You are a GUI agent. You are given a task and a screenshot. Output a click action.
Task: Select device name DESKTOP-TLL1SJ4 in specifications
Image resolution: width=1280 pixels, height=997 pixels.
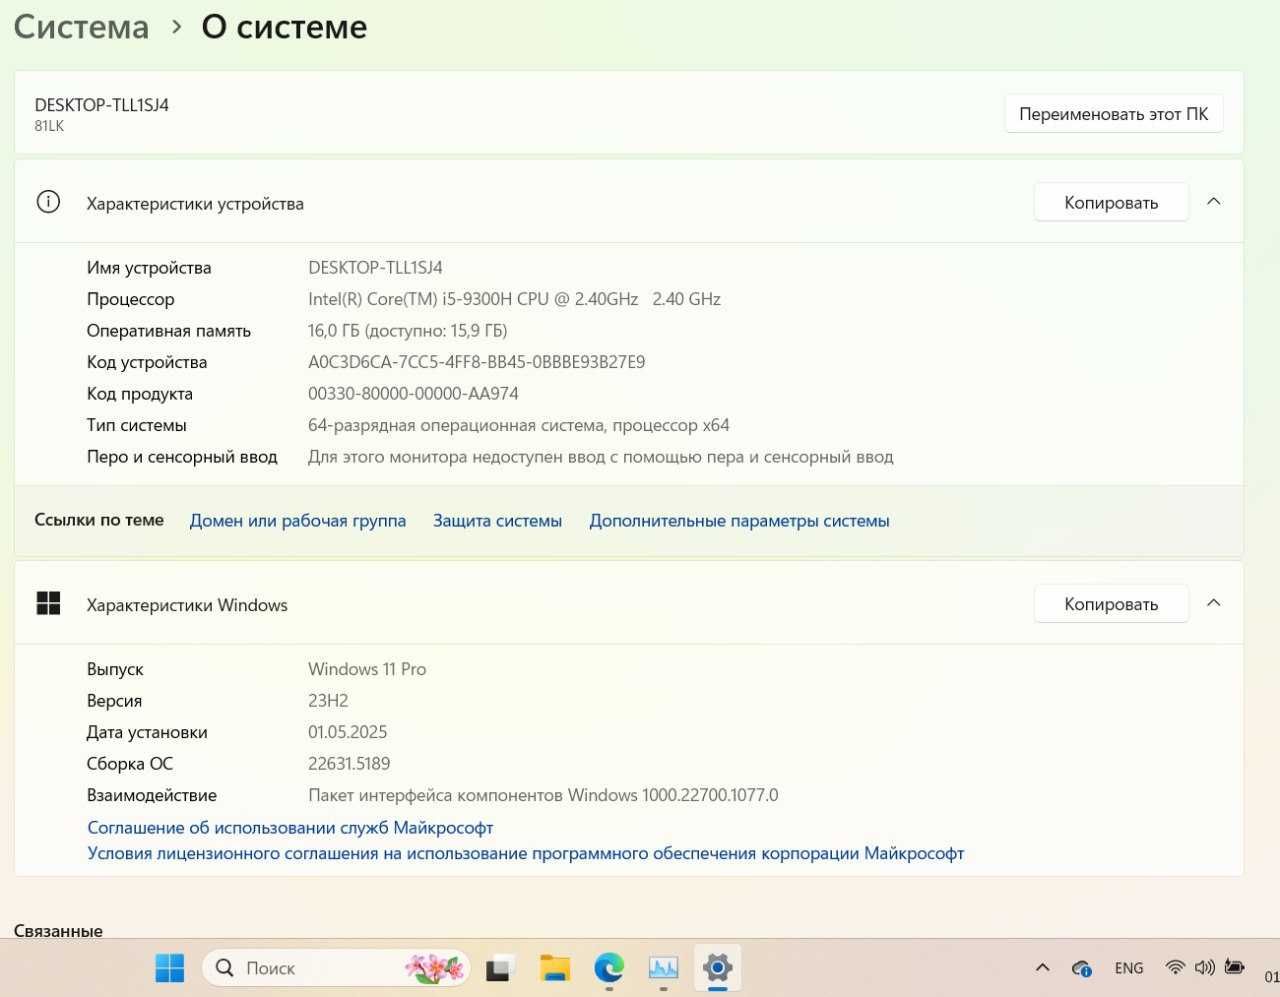pos(375,268)
